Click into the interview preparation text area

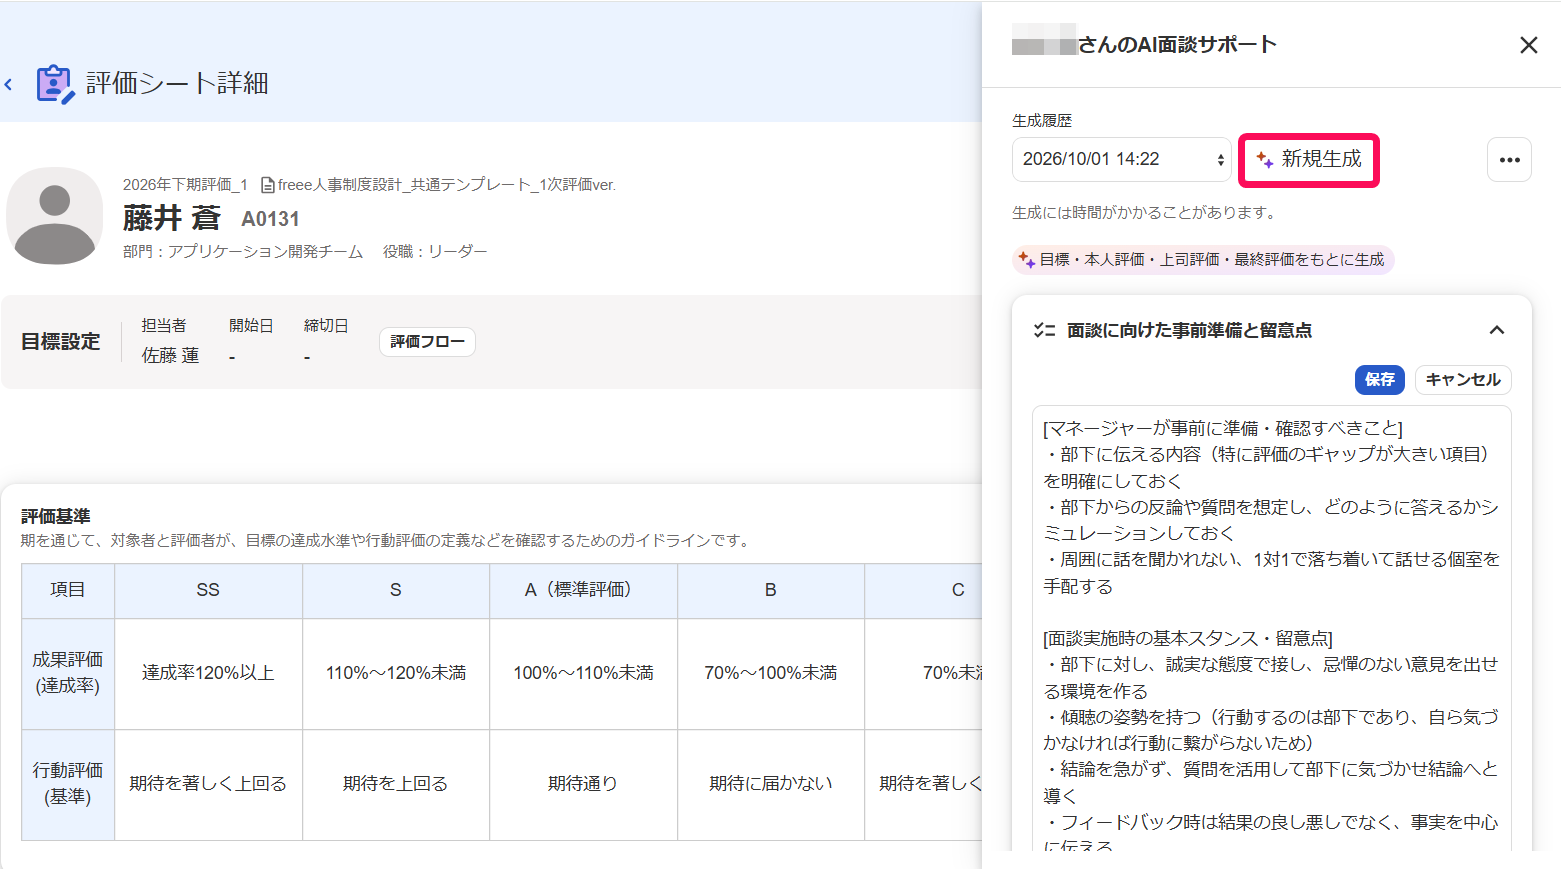[x=1271, y=628]
